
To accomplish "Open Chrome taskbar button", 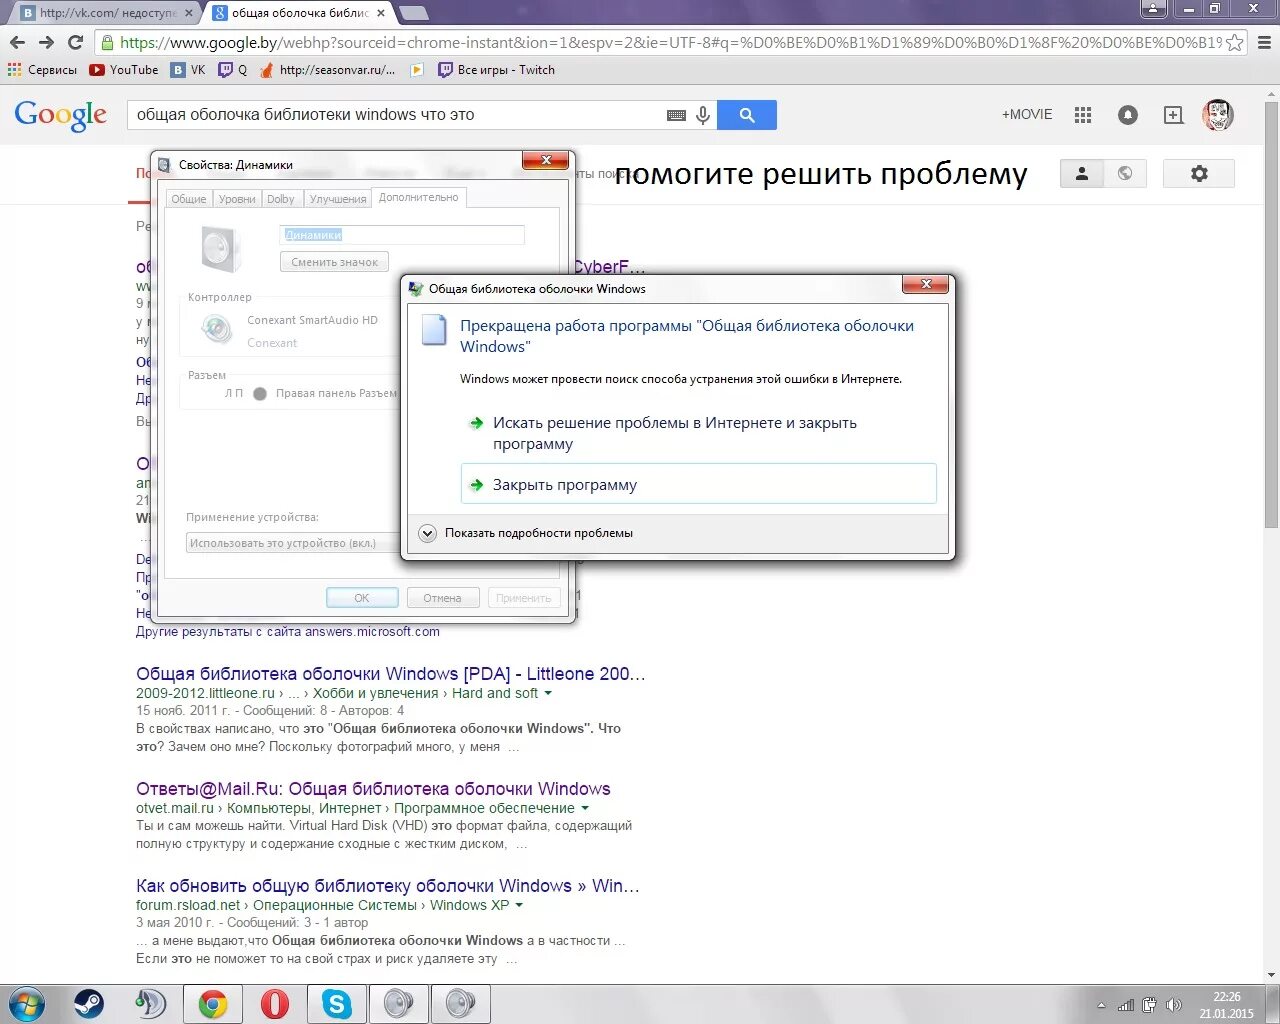I will coord(212,1003).
